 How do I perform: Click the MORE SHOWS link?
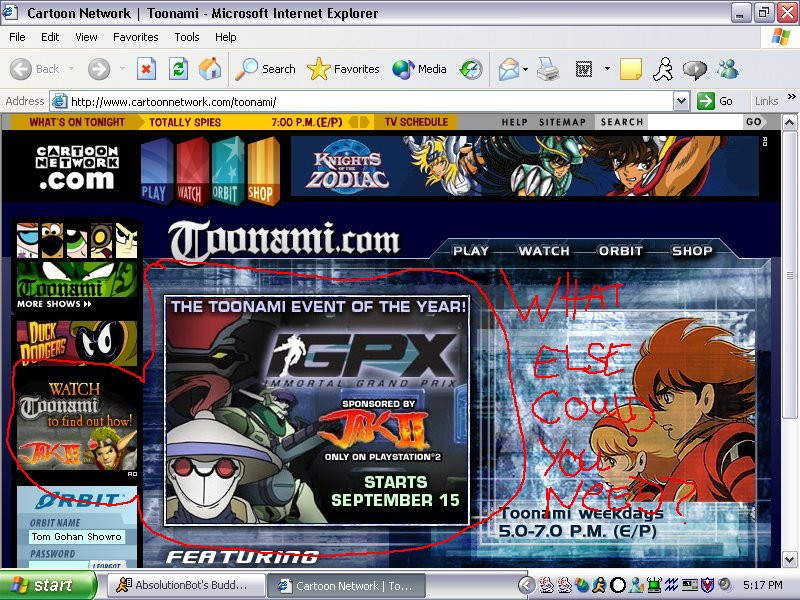[x=54, y=304]
